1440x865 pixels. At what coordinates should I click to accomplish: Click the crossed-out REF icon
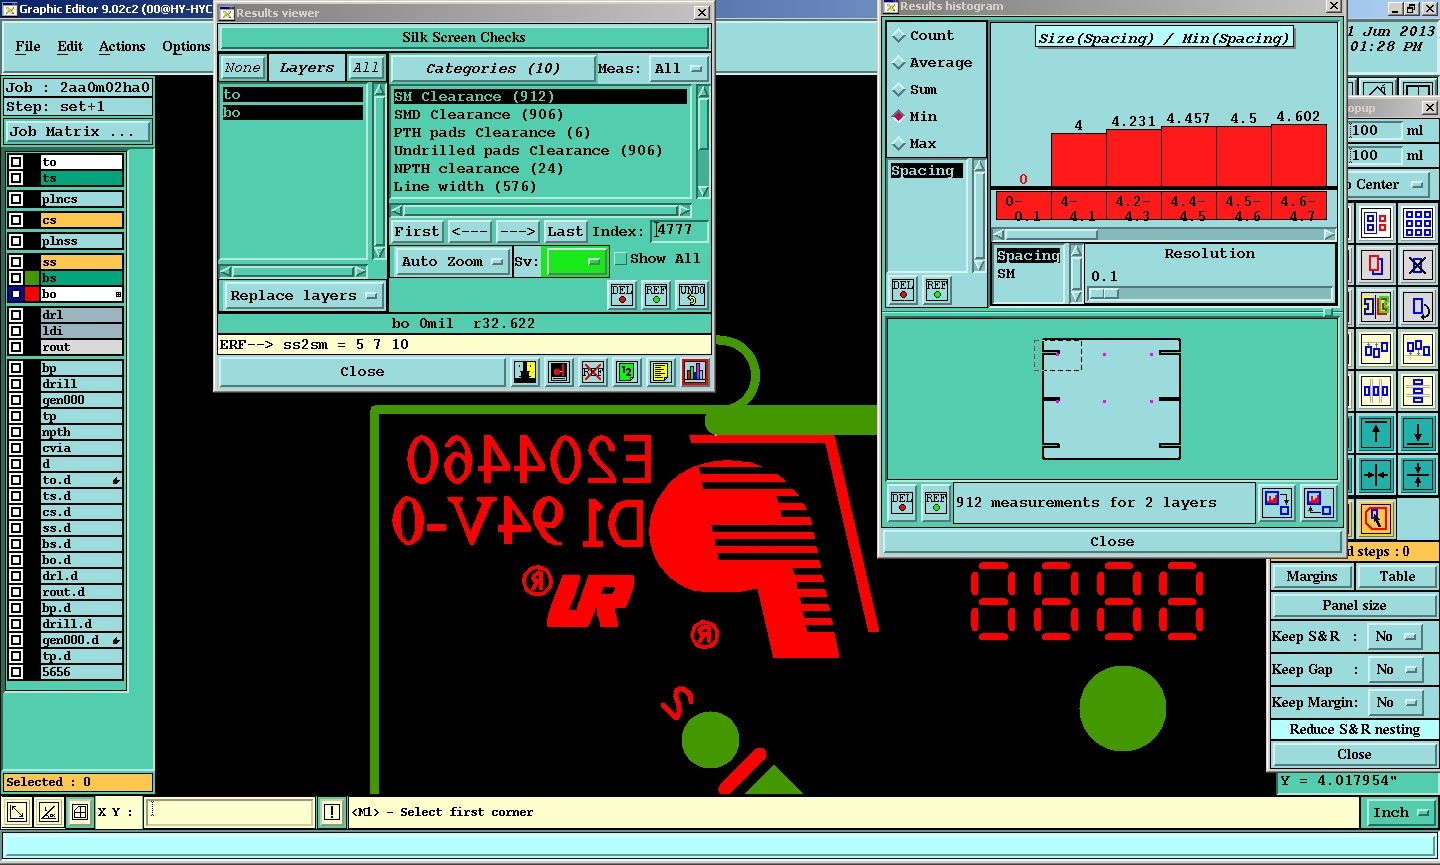tap(593, 372)
